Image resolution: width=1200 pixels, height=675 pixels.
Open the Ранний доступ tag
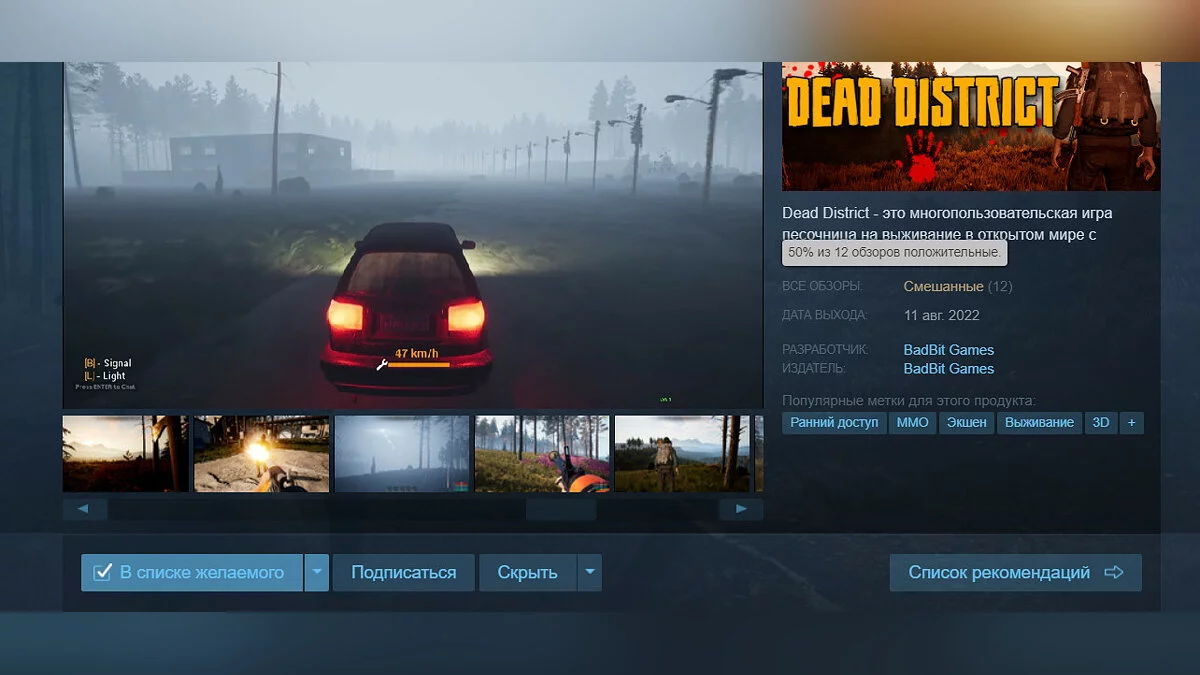click(834, 423)
